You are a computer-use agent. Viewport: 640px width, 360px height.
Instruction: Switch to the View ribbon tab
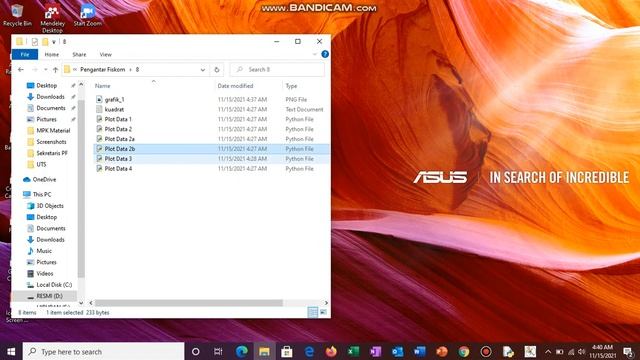point(105,54)
